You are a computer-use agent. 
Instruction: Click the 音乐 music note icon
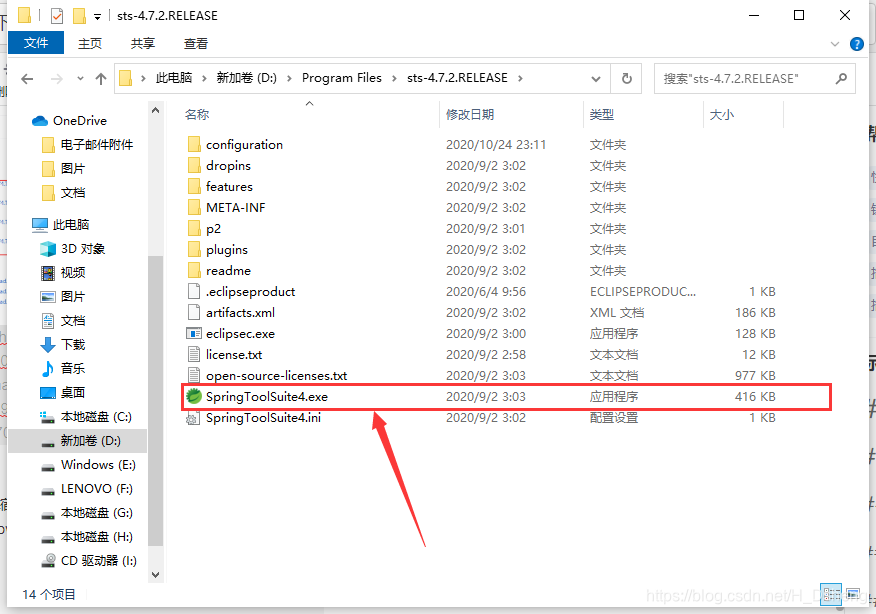pyautogui.click(x=48, y=369)
